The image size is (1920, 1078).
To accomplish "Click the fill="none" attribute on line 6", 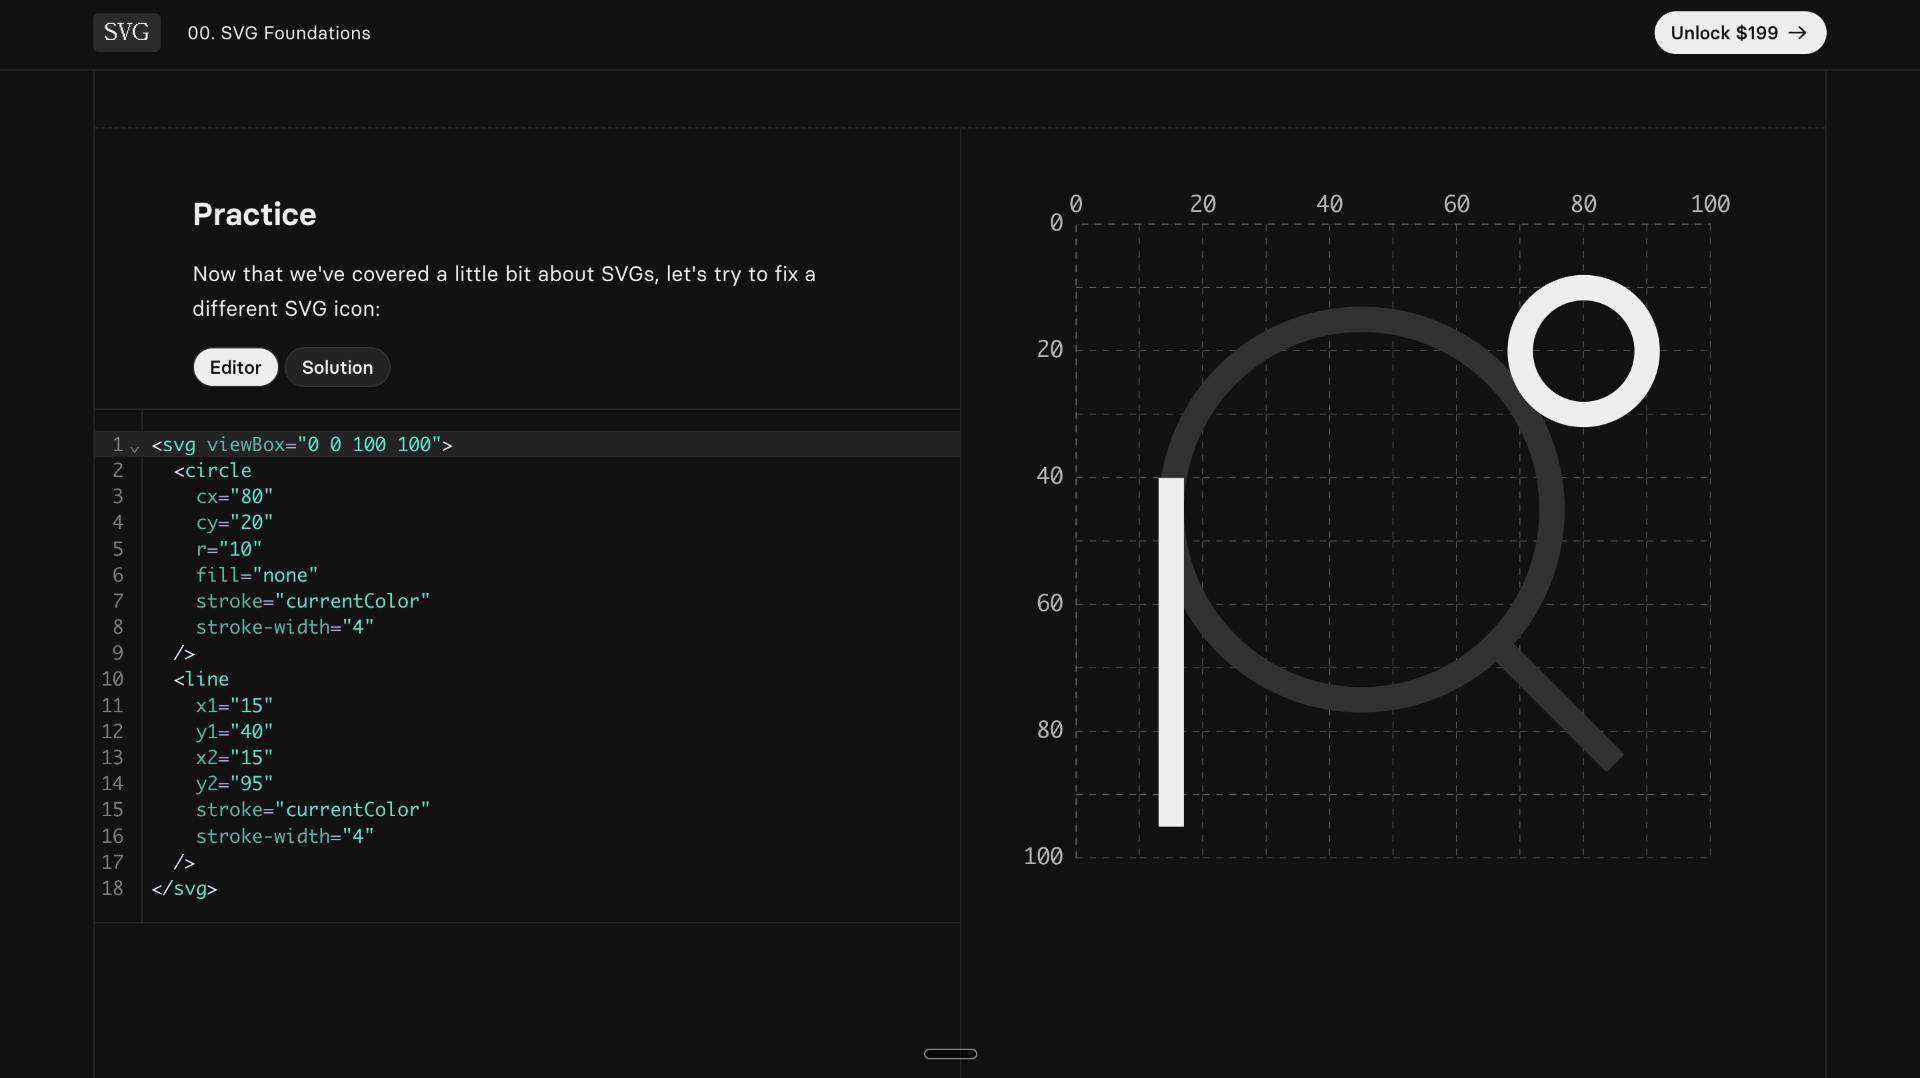I will (x=256, y=575).
